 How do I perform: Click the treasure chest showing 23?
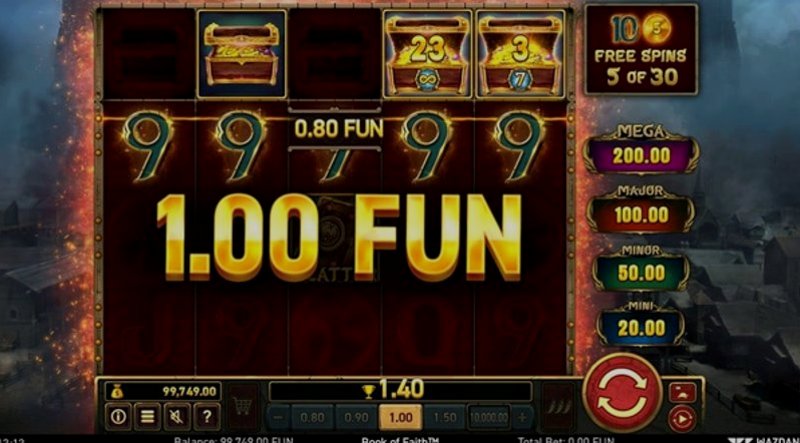pos(428,54)
